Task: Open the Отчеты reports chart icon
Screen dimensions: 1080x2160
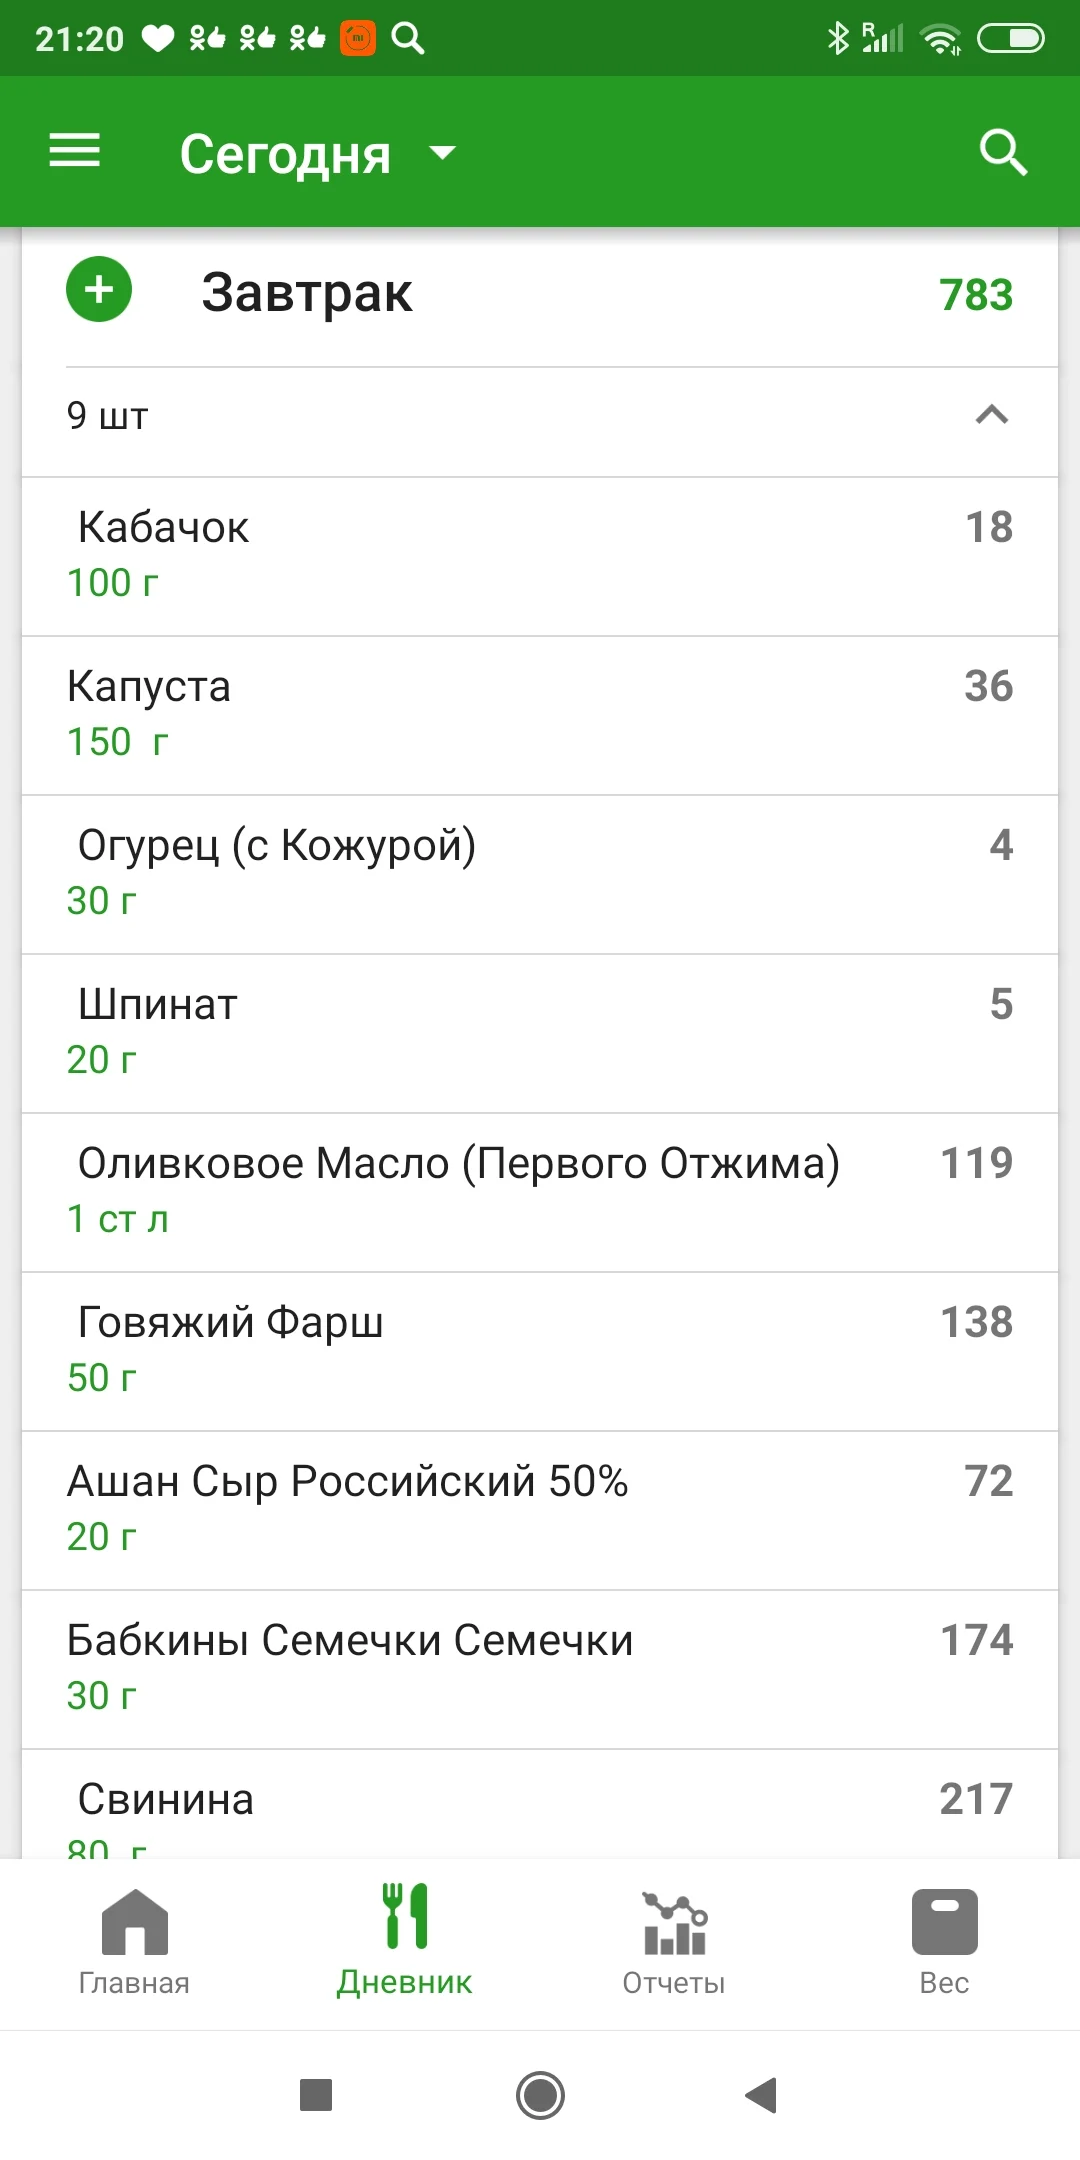Action: pos(674,1921)
